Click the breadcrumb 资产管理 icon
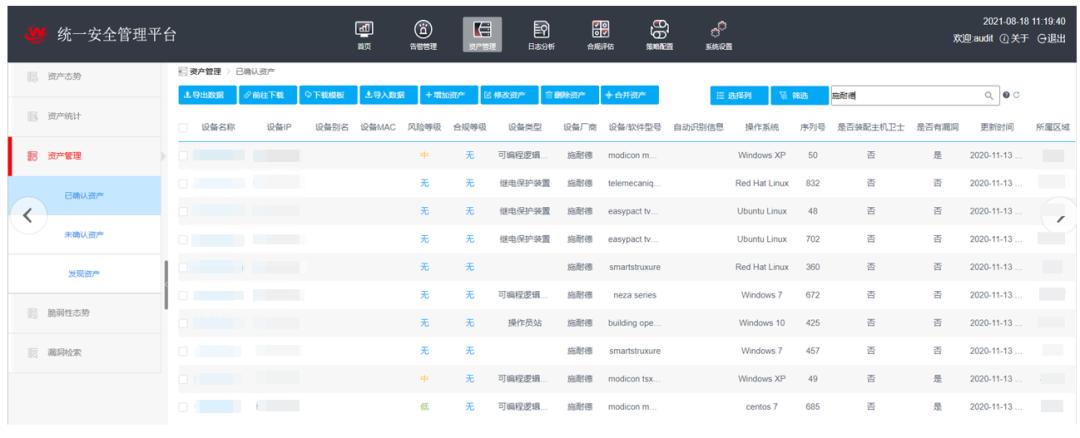The image size is (1080, 438). pyautogui.click(x=183, y=72)
